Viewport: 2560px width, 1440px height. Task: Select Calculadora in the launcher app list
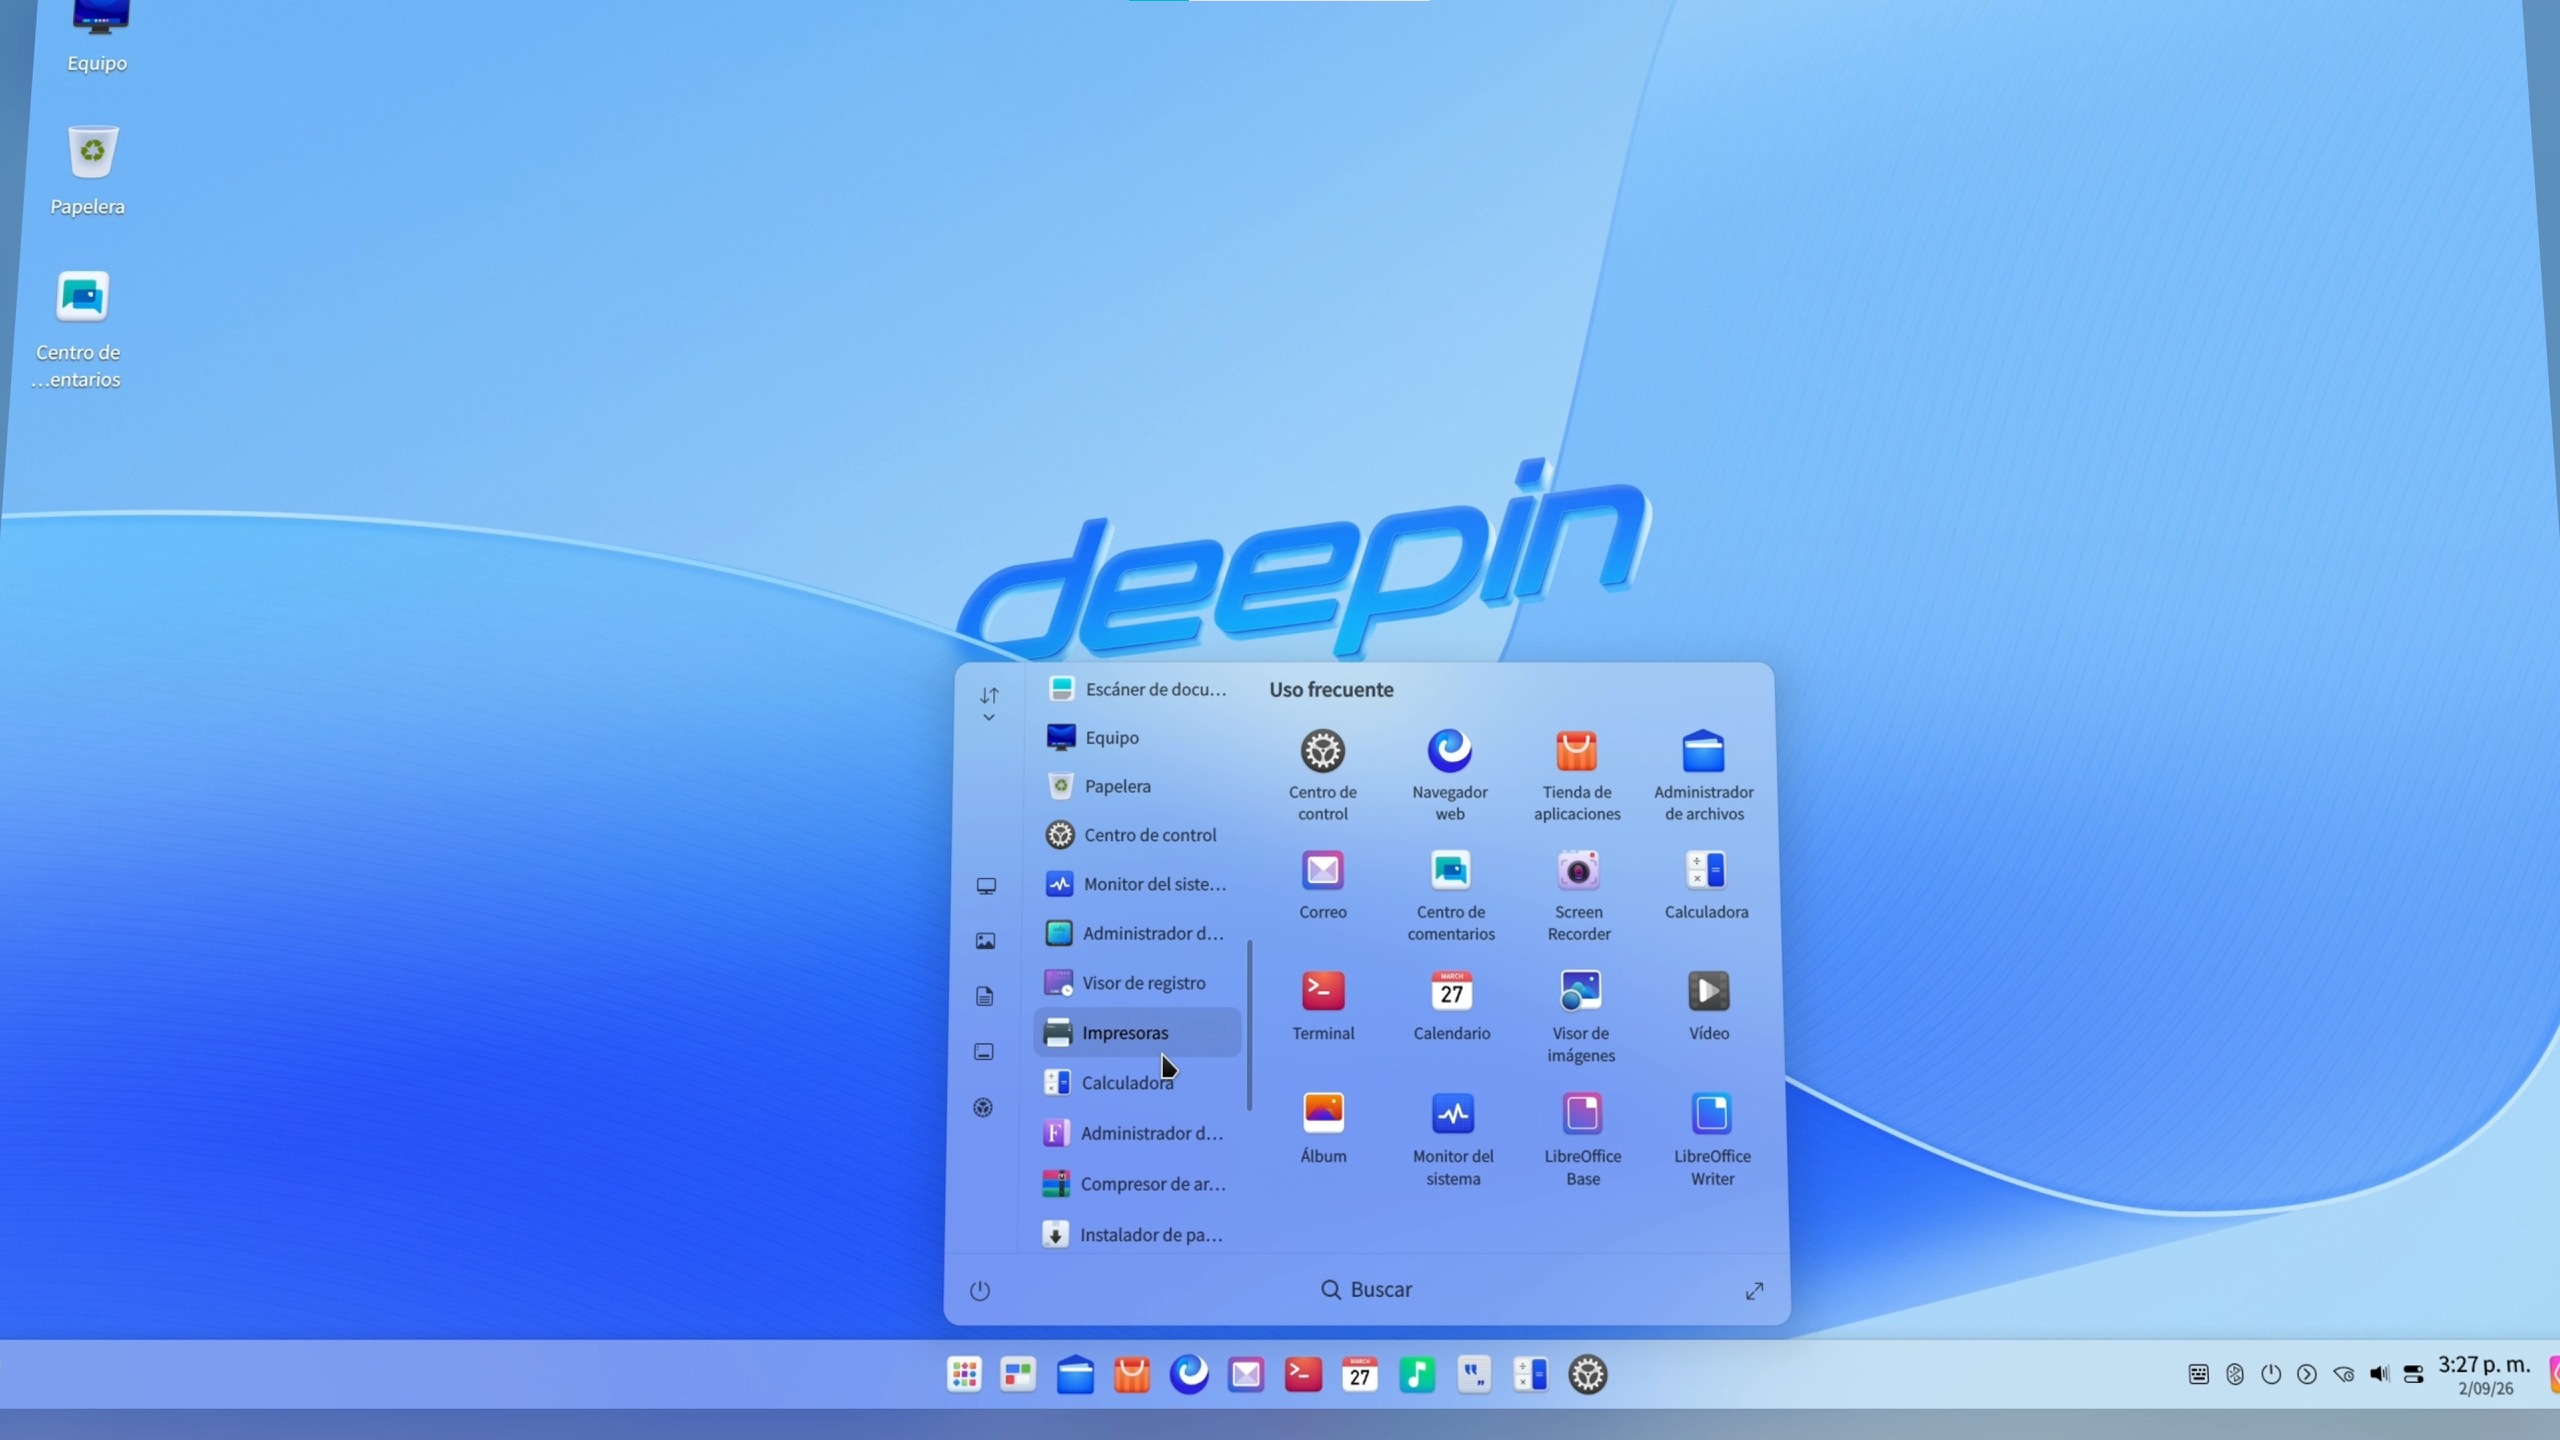1137,1083
